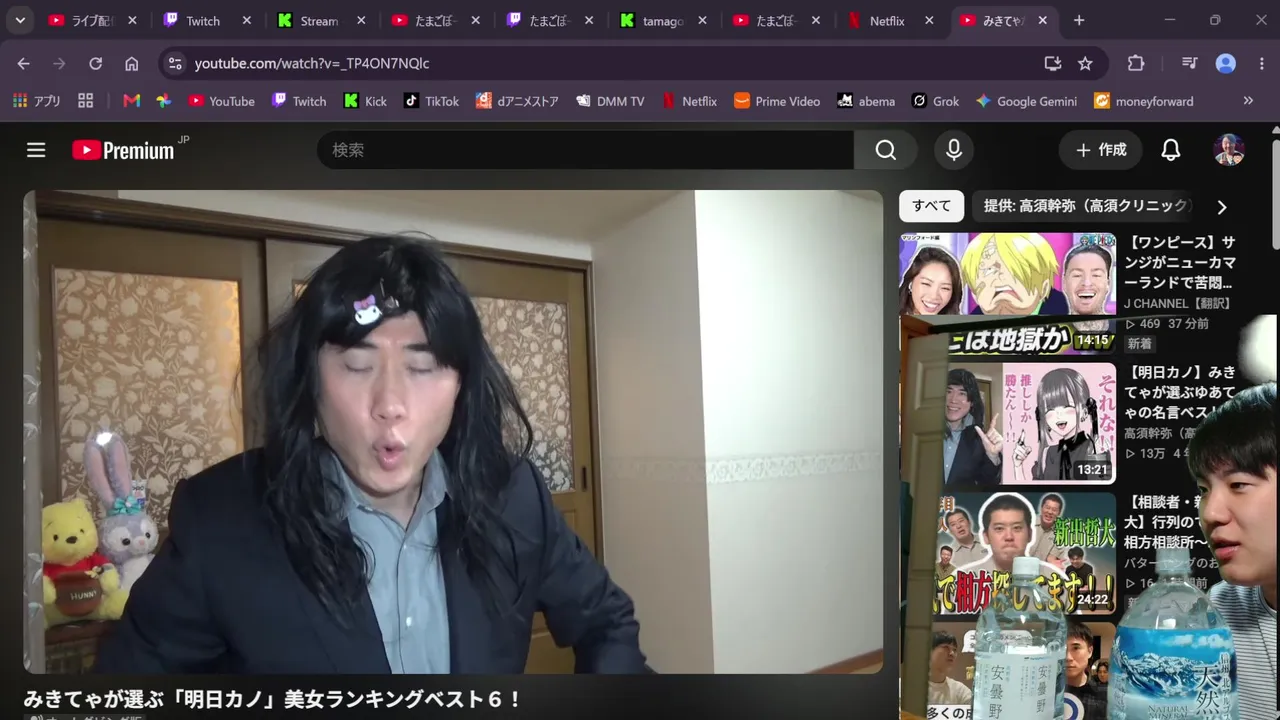Open the dアニメストア bookmark
This screenshot has width=1280, height=720.
point(517,101)
